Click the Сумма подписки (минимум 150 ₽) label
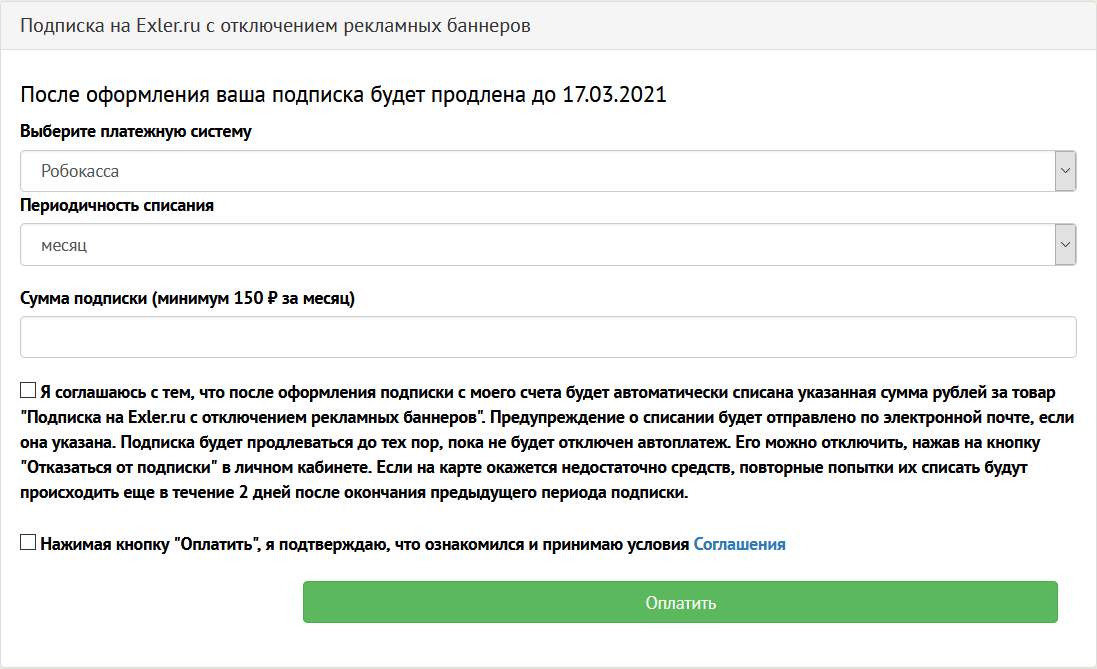The width and height of the screenshot is (1097, 669). [187, 298]
